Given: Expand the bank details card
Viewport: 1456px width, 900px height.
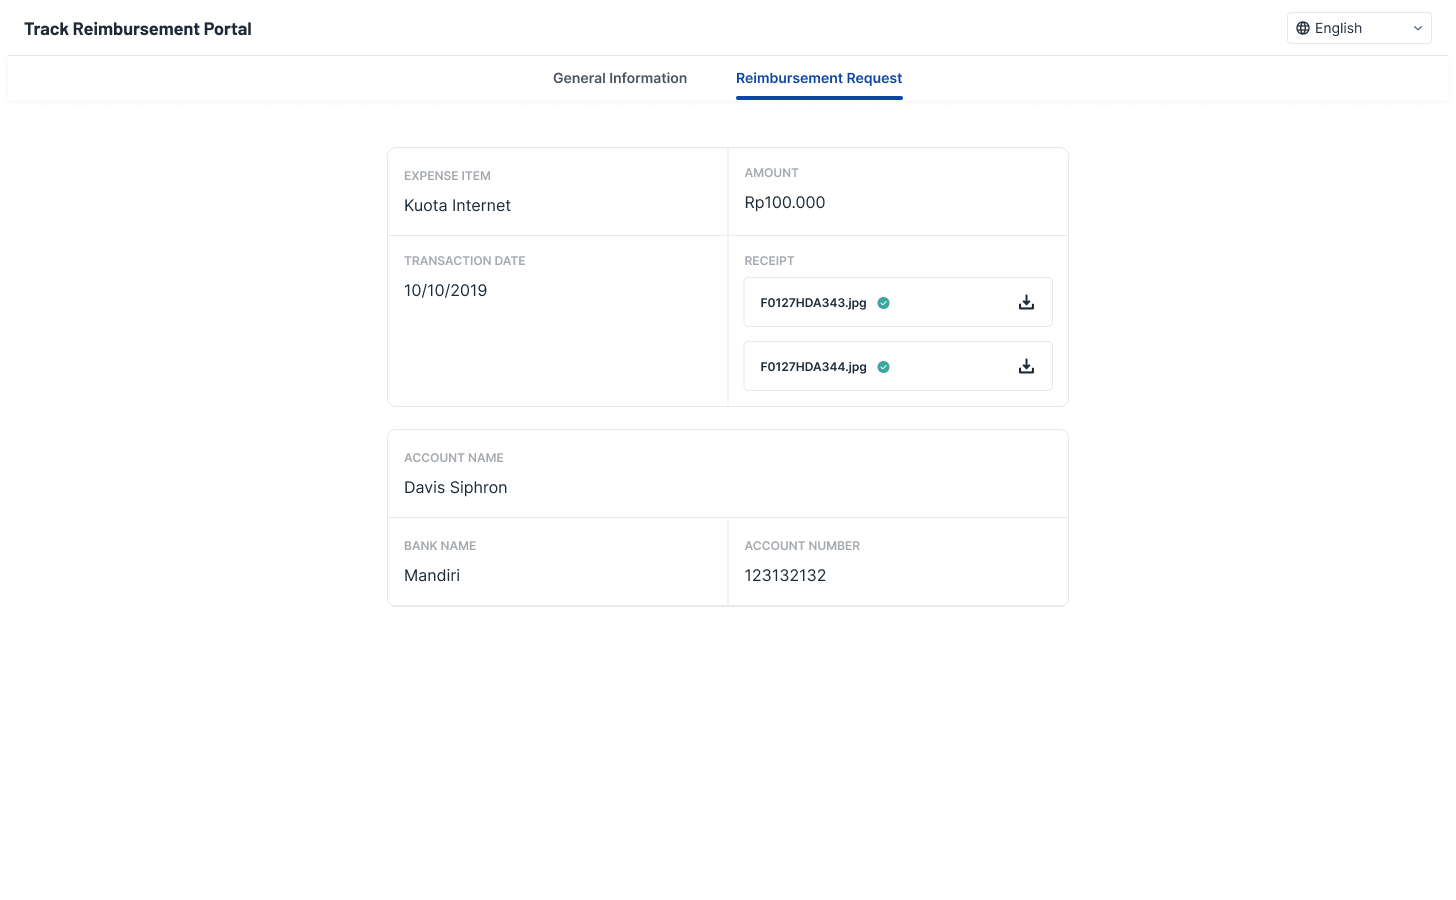Looking at the screenshot, I should (727, 518).
